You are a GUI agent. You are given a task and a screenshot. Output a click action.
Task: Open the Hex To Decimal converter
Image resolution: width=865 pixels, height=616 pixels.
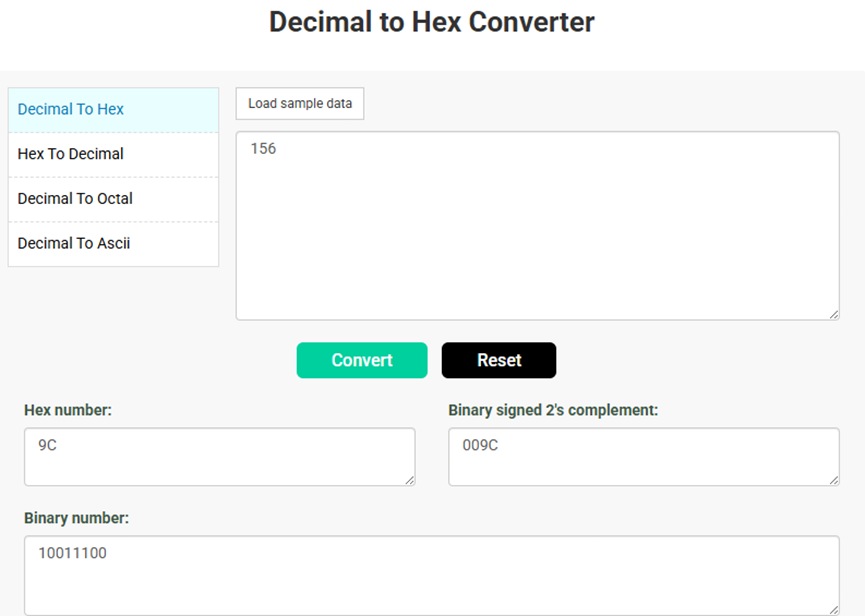pyautogui.click(x=71, y=154)
